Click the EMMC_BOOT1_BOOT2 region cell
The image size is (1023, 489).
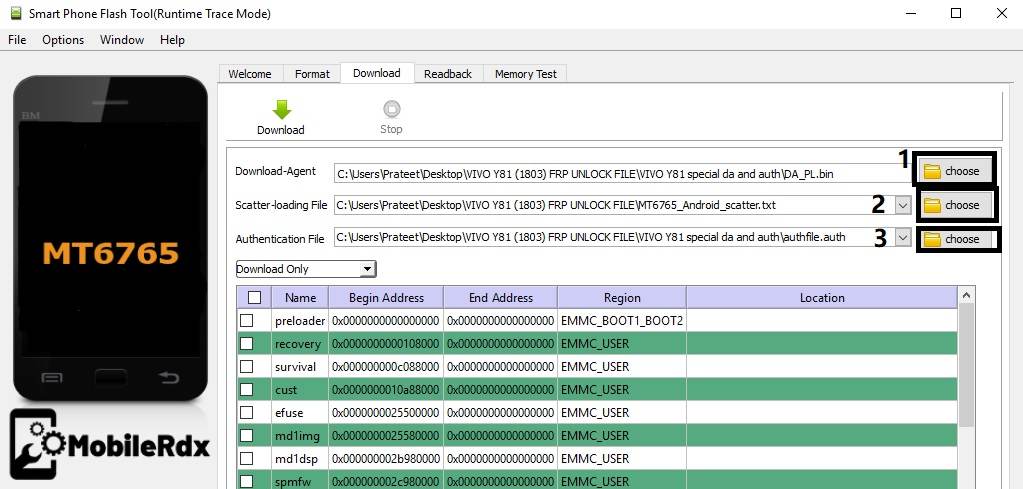[x=622, y=321]
